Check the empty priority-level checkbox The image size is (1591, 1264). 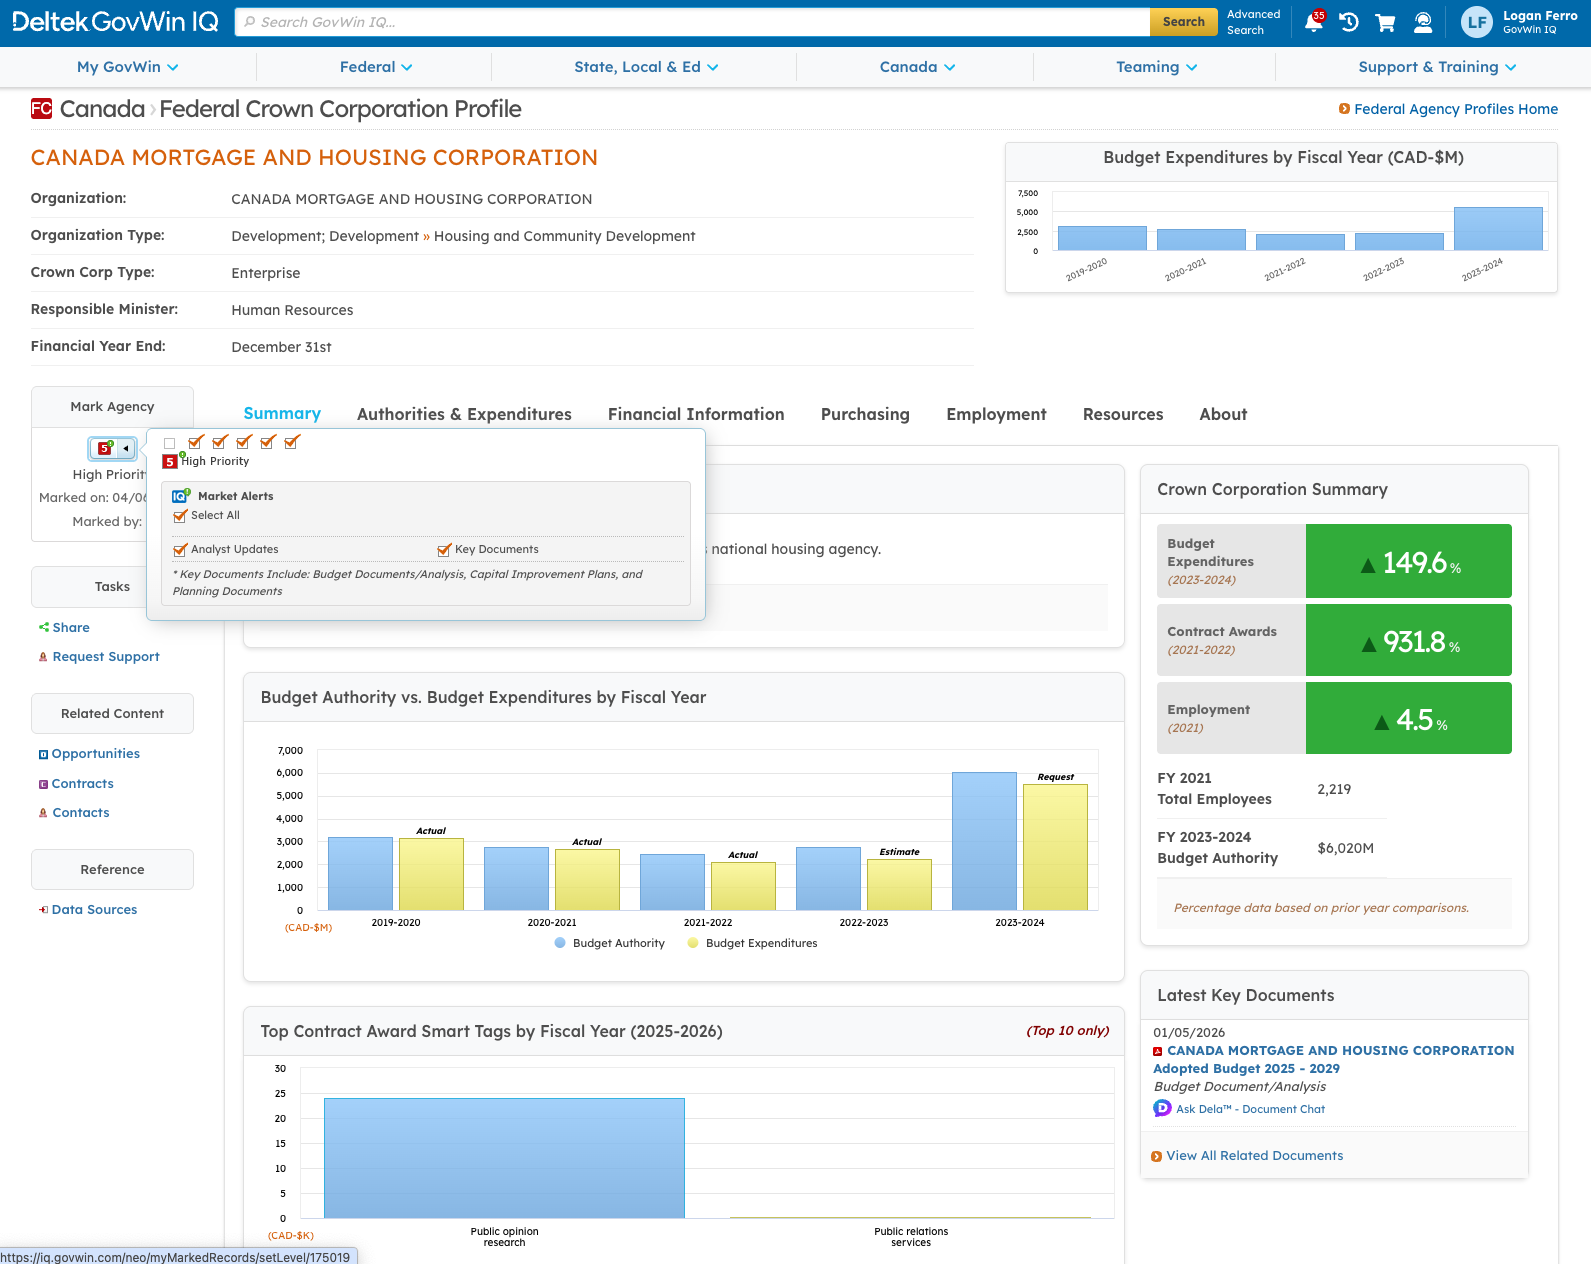point(169,443)
